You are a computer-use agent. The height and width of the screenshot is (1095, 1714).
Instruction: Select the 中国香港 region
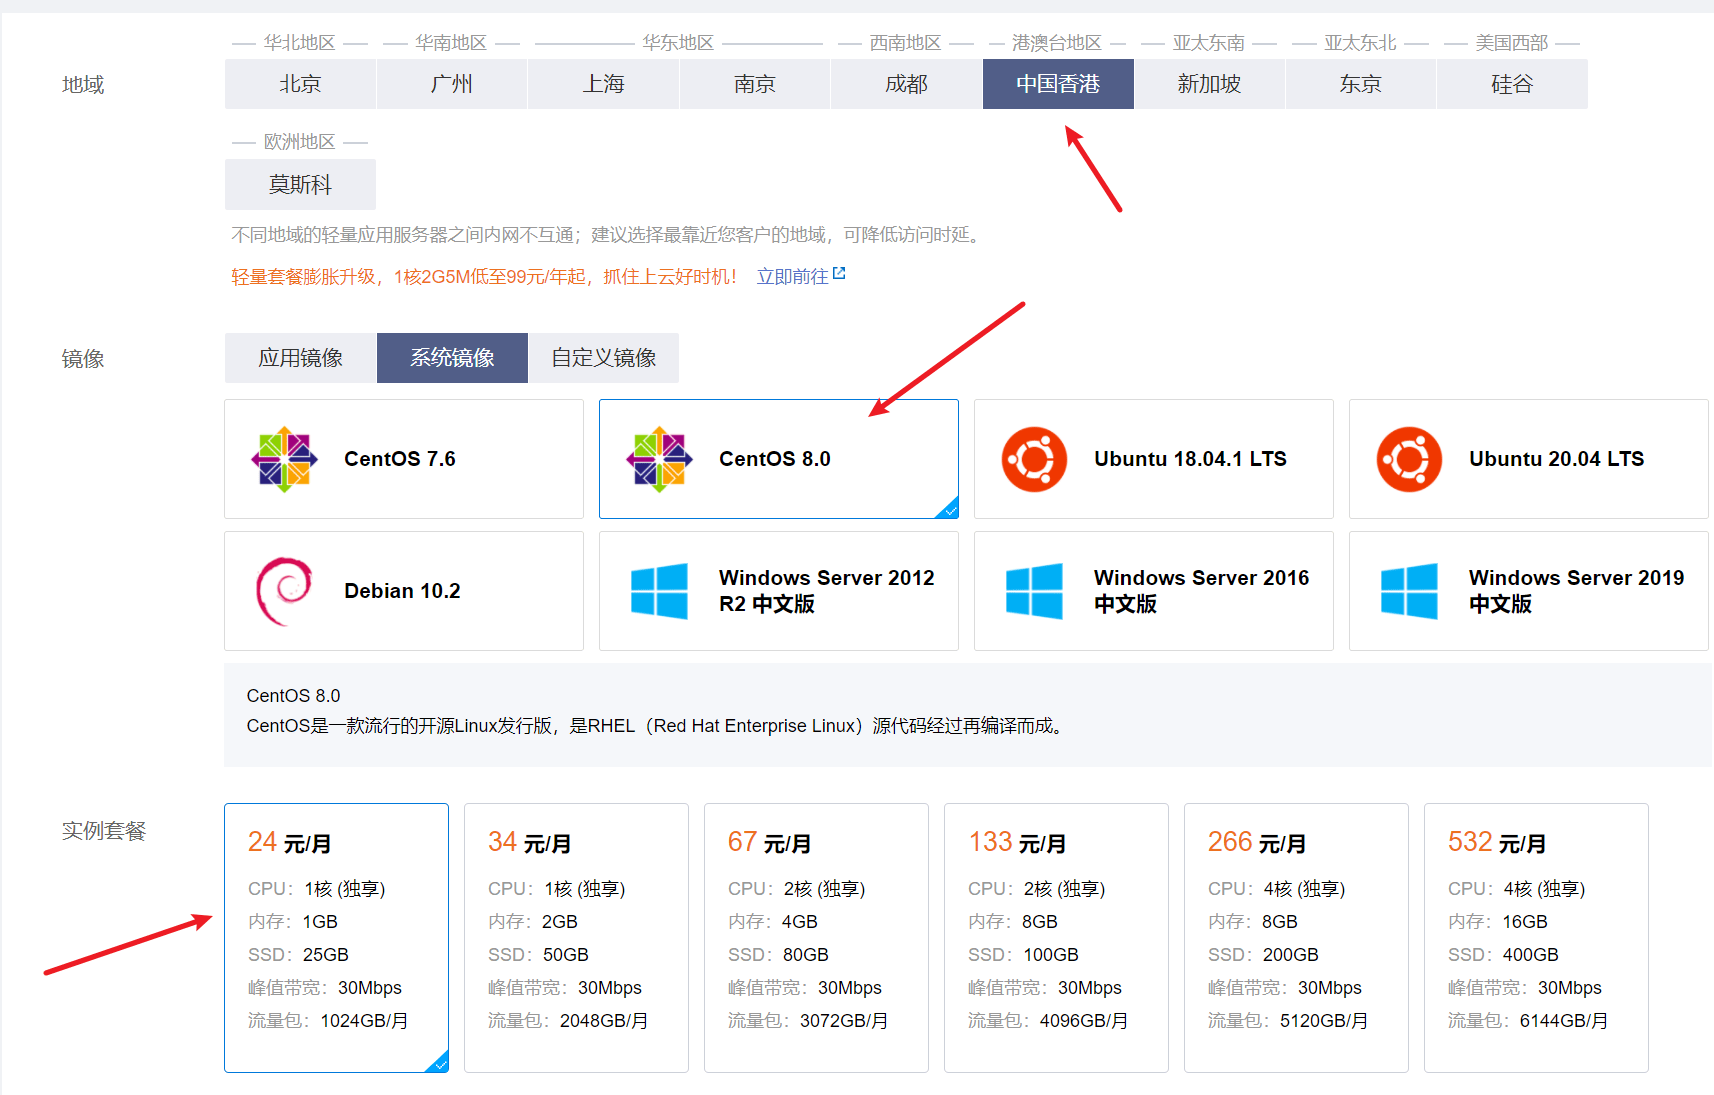[x=1058, y=84]
